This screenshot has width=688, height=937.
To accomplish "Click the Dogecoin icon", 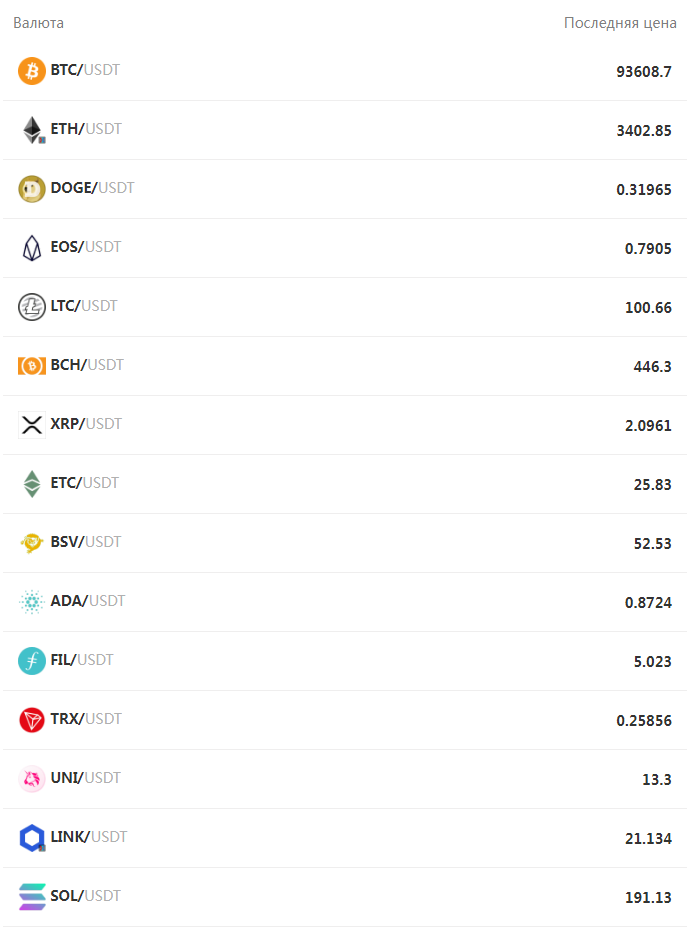I will click(x=32, y=189).
